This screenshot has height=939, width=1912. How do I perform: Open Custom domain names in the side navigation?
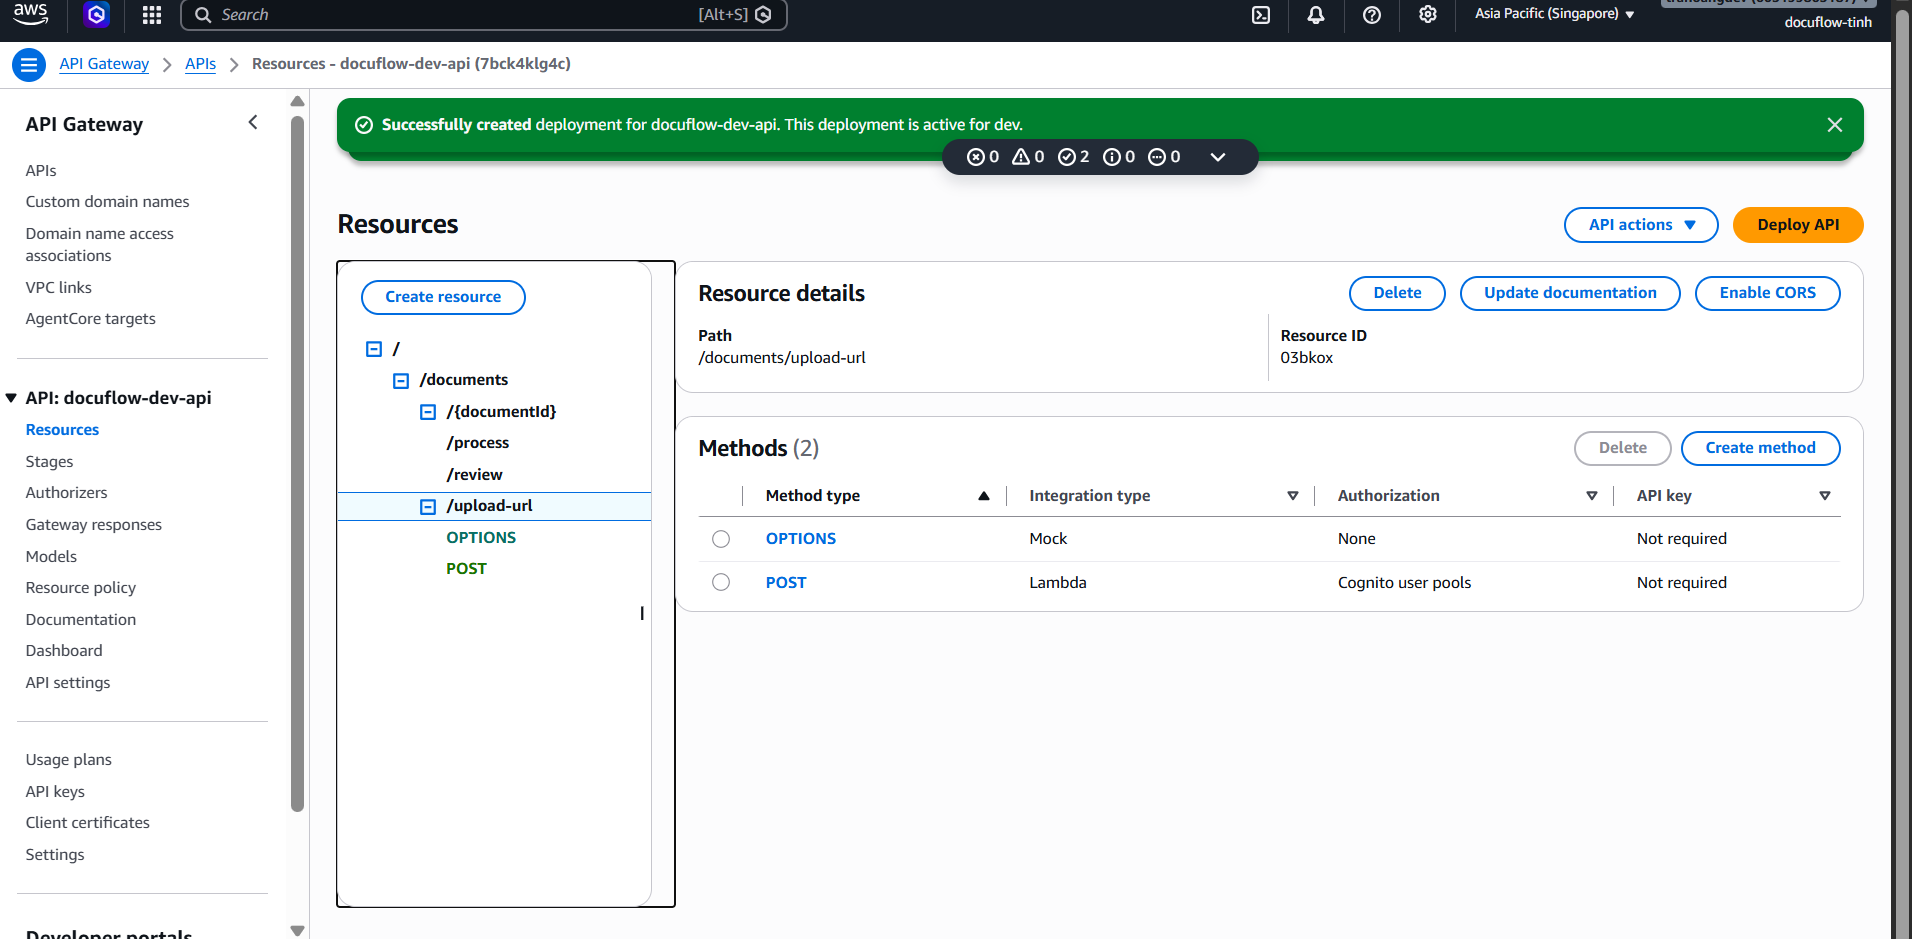click(x=107, y=202)
